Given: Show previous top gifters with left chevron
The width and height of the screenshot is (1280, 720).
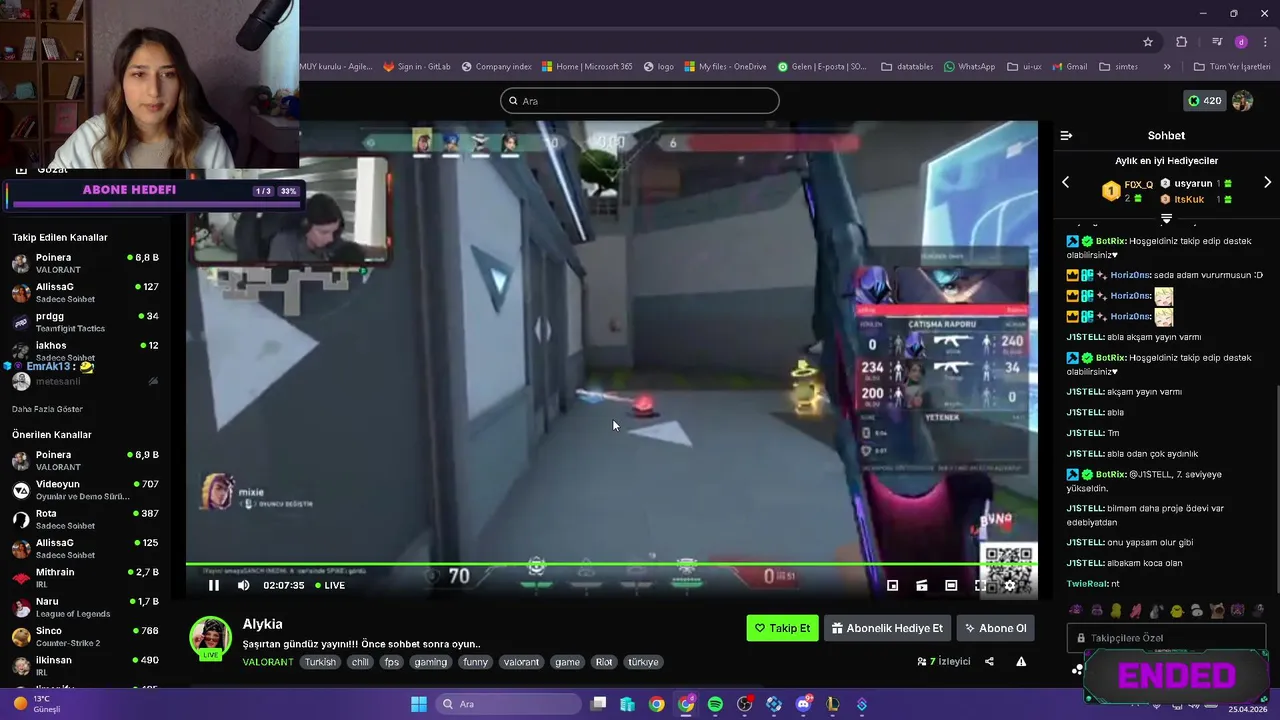Looking at the screenshot, I should point(1065,182).
